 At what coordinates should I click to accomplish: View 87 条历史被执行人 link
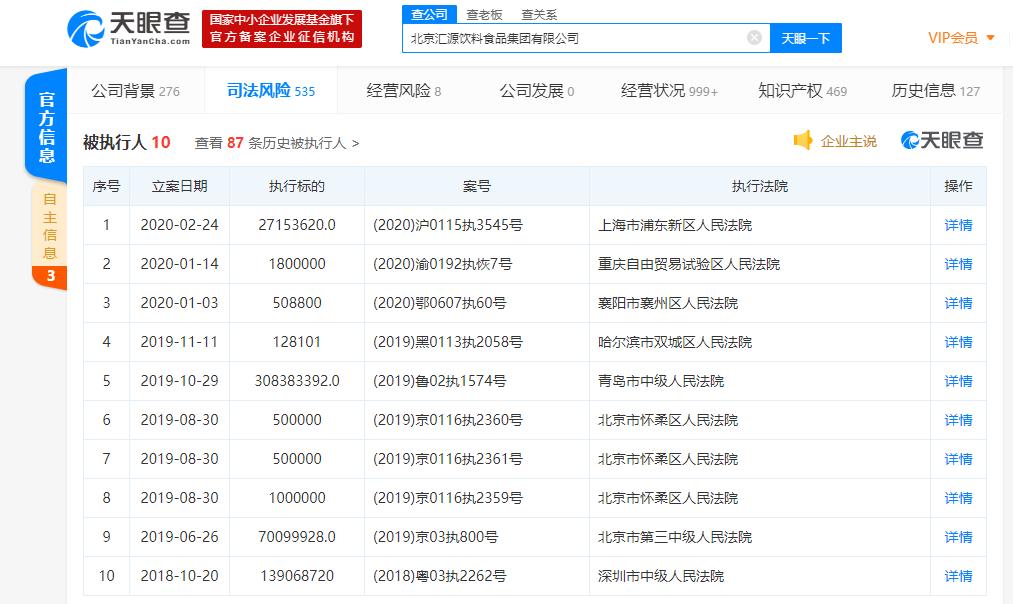pos(277,143)
